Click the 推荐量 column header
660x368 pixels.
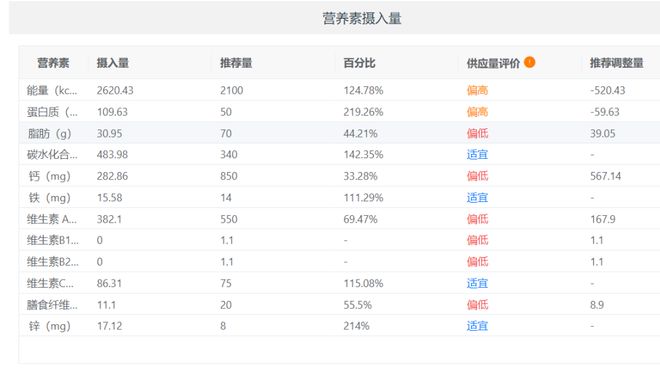coord(236,63)
